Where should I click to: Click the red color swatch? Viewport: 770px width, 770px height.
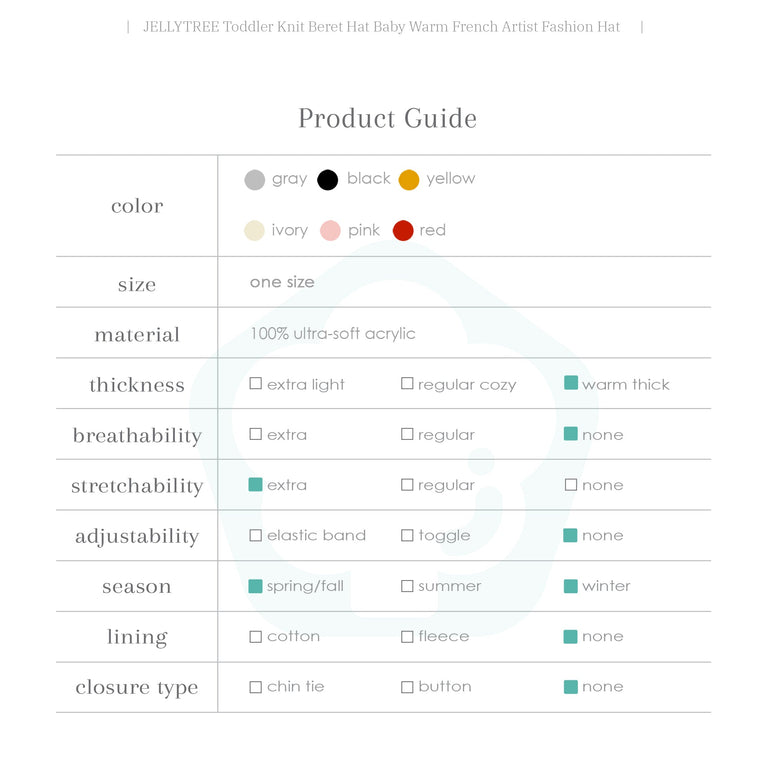(403, 231)
